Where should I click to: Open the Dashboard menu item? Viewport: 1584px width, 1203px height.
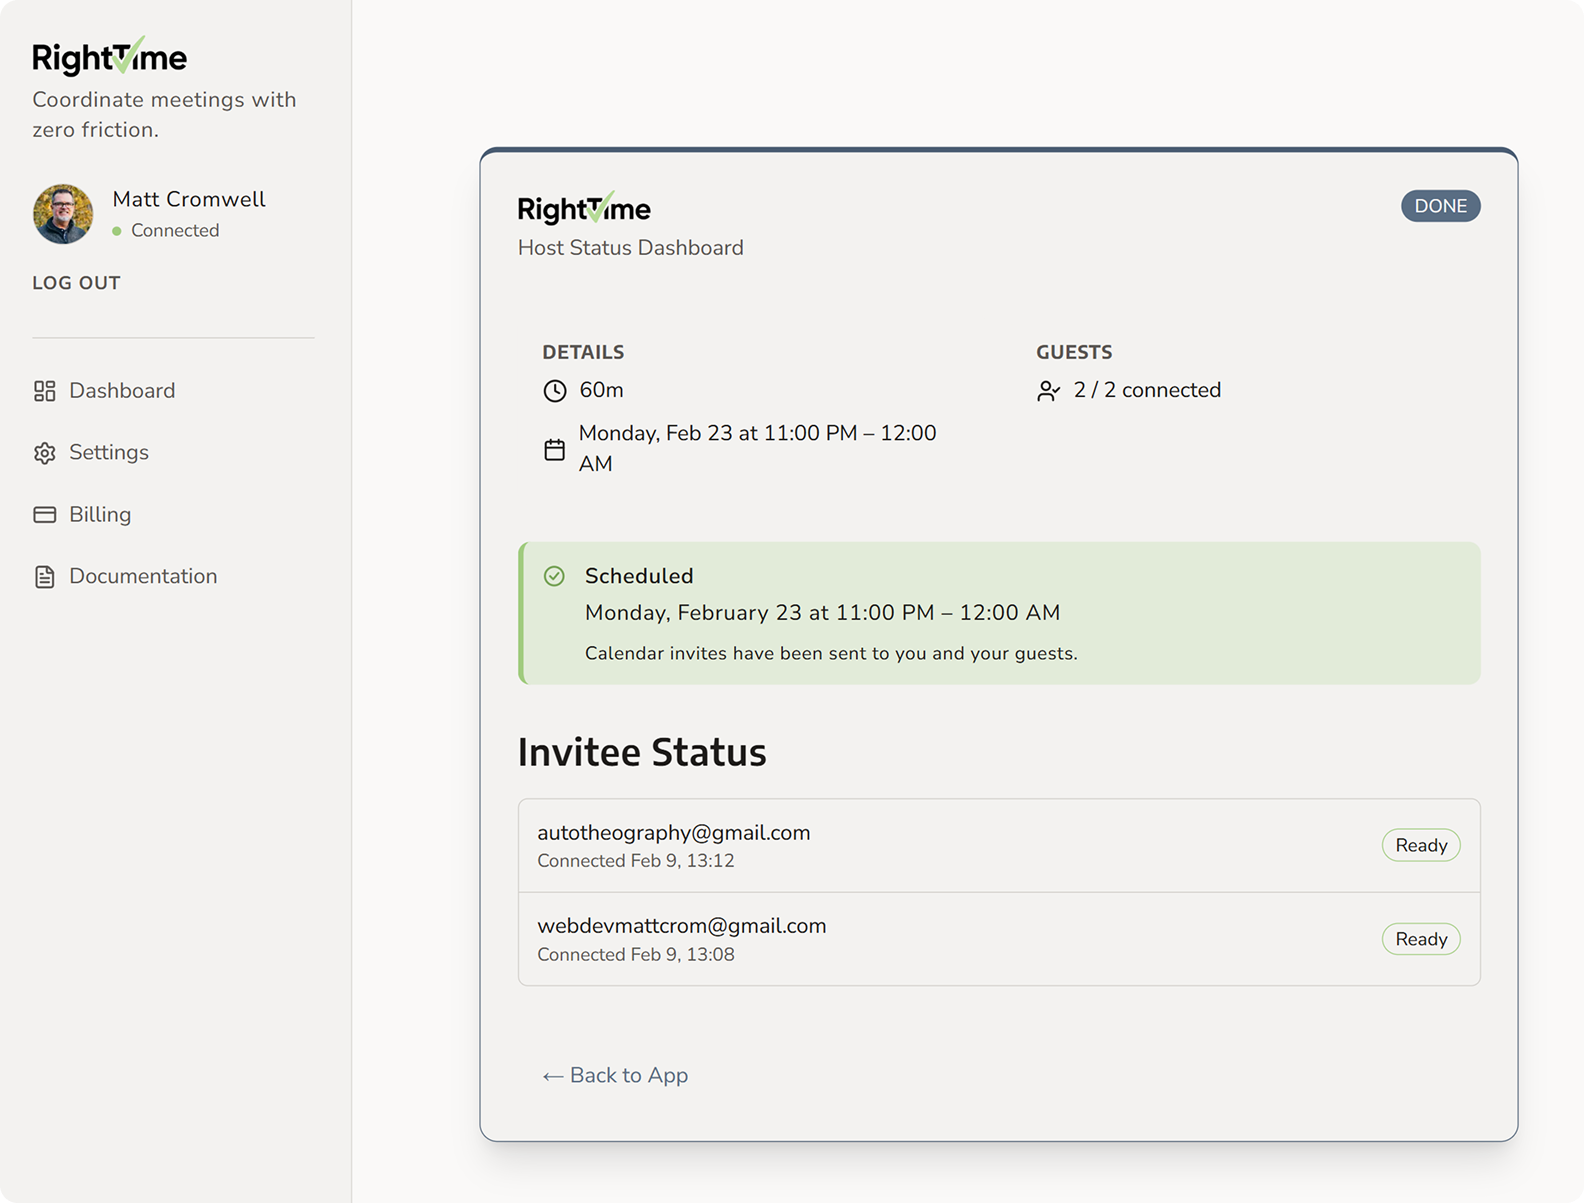(x=122, y=391)
